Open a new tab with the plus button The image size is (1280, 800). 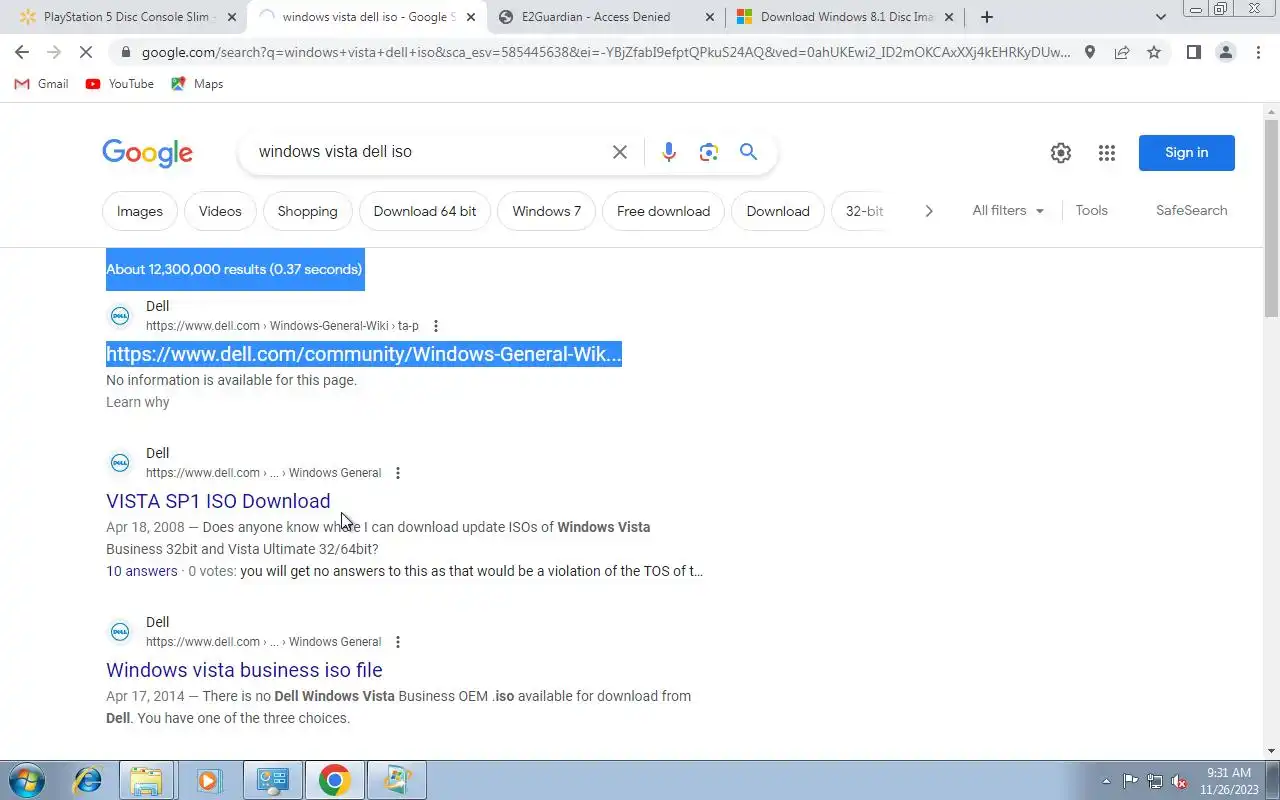(x=987, y=17)
